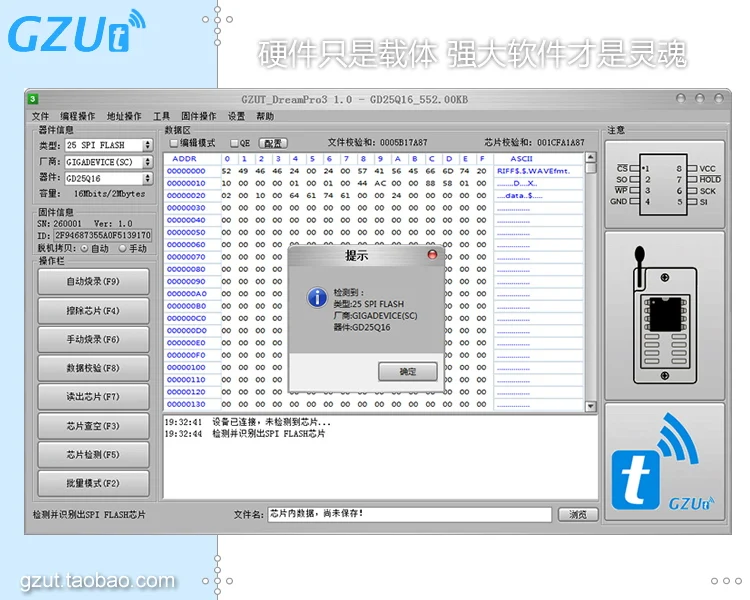Click the blue GZUT logo panel
Screen dimensions: 750x600
click(664, 463)
